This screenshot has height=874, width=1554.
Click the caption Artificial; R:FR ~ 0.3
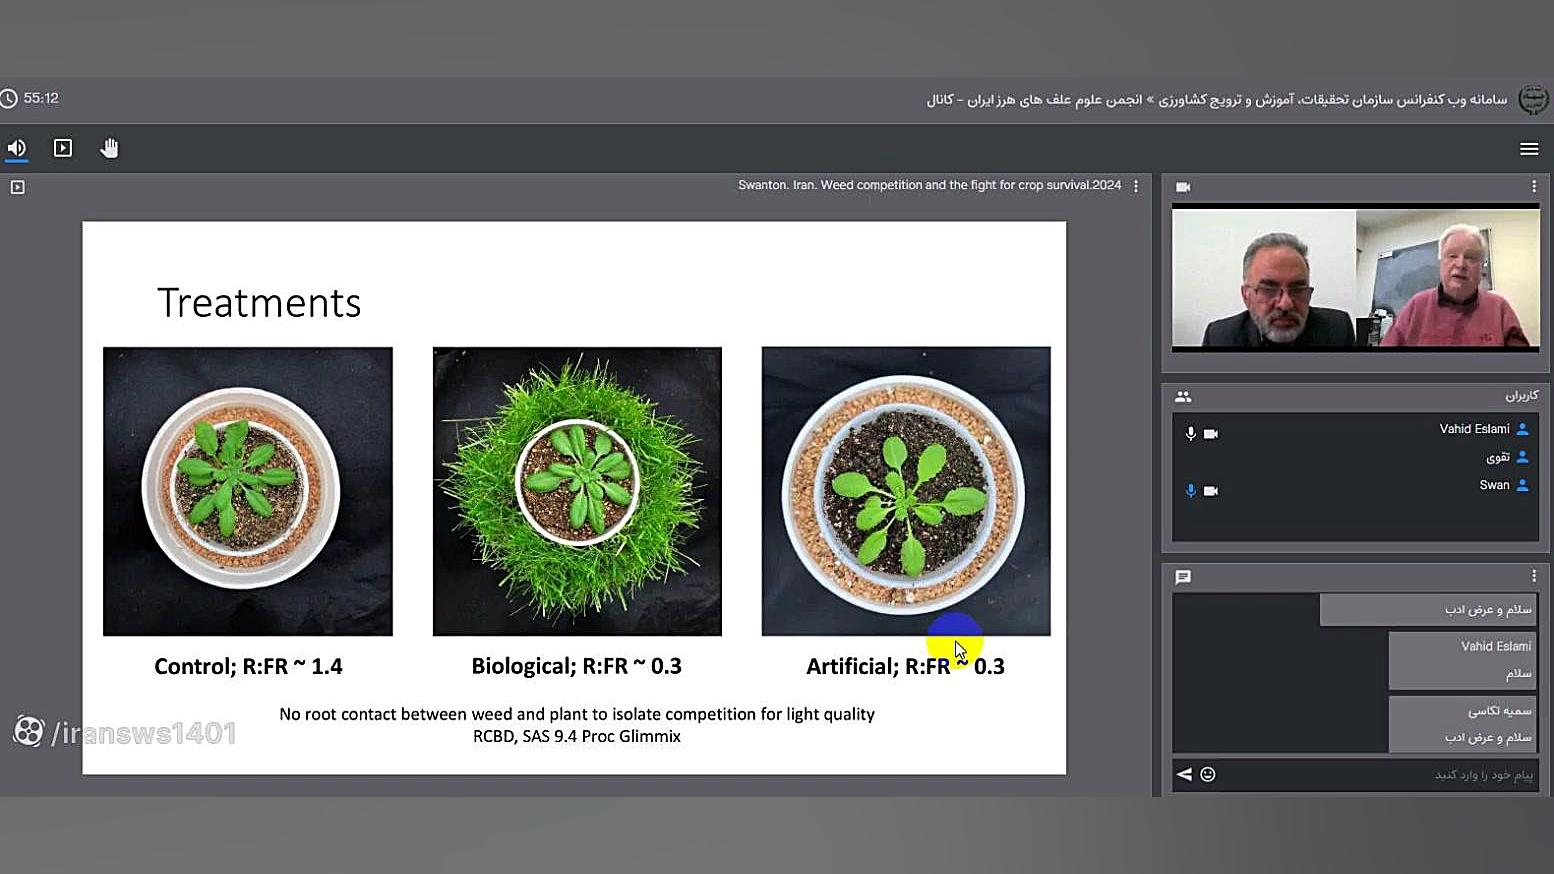pyautogui.click(x=906, y=666)
